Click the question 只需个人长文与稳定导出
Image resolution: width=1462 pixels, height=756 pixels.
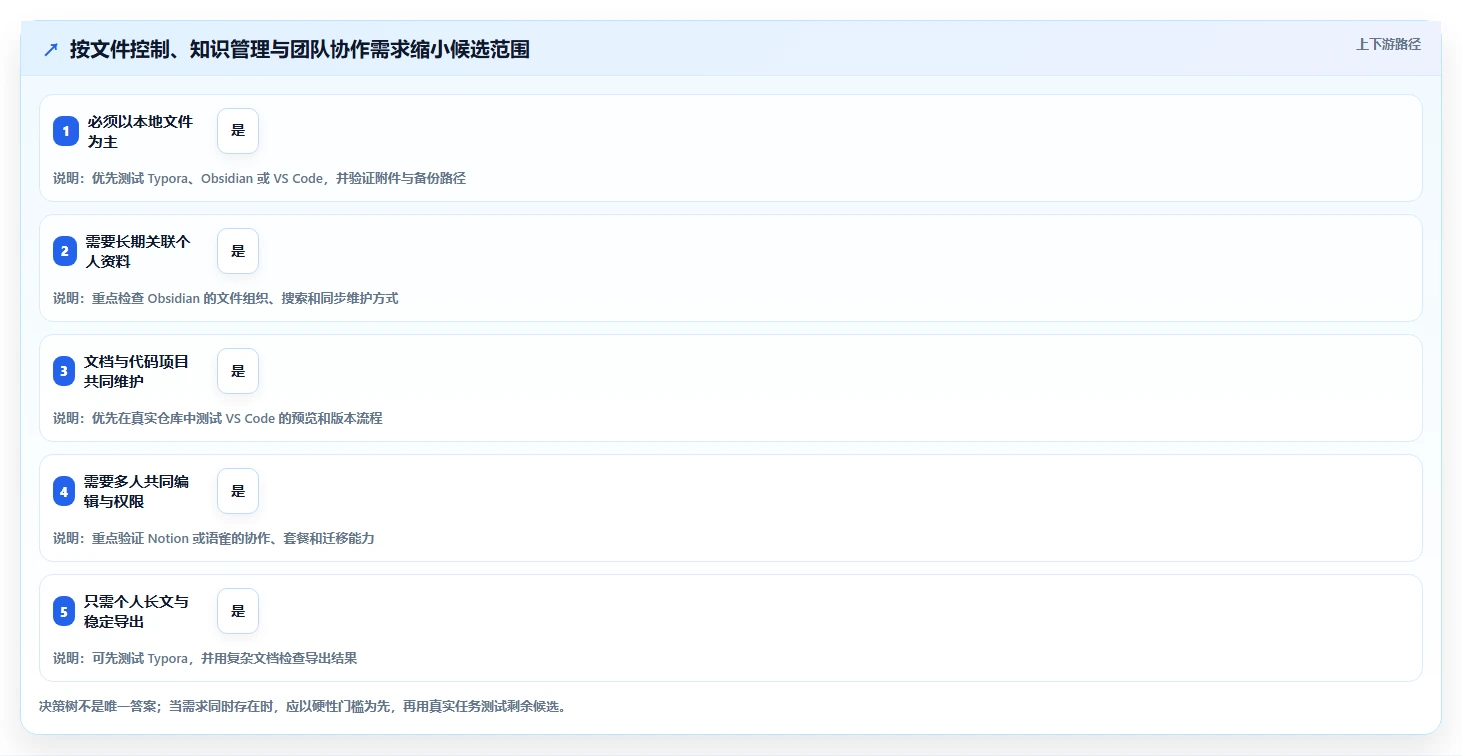tap(137, 611)
